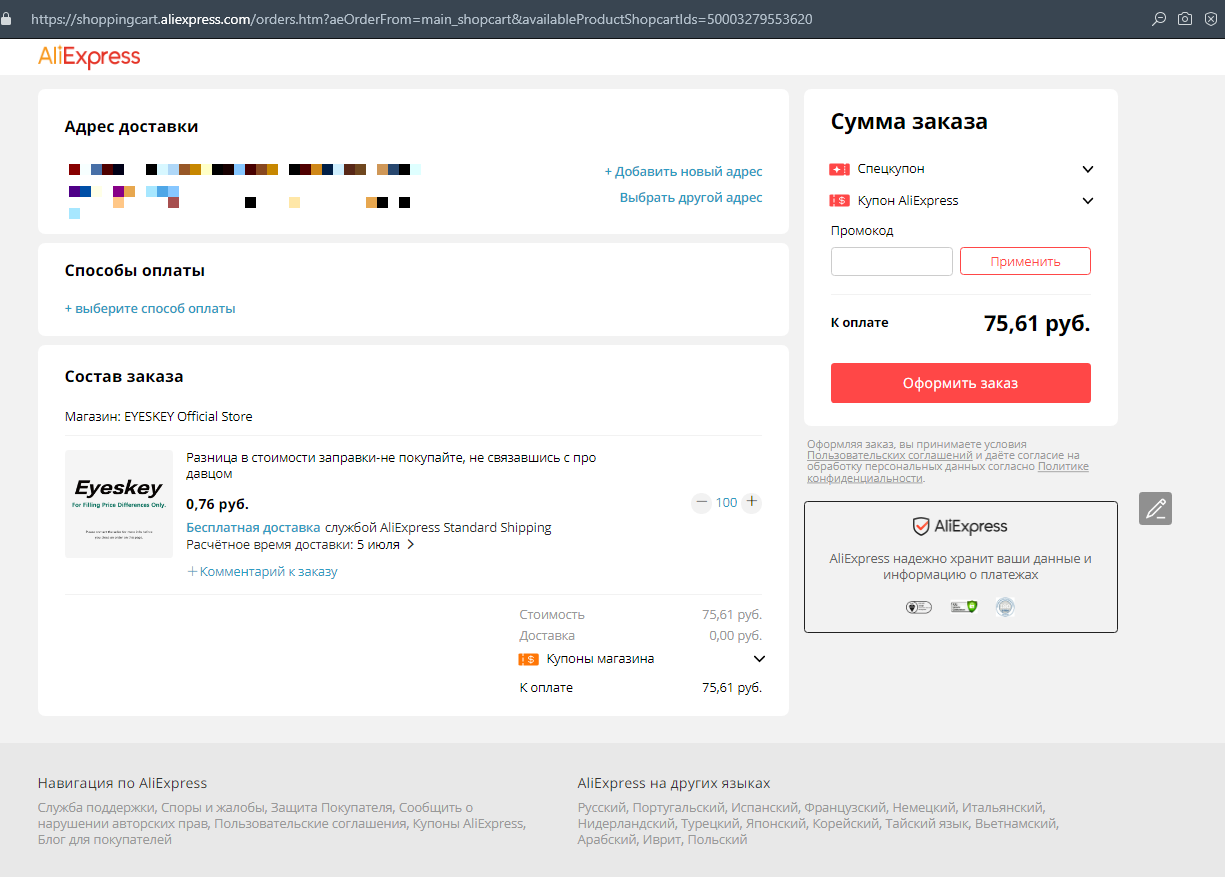Viewport: 1225px width, 877px height.
Task: Switch language to Немецкий
Action: tap(925, 807)
